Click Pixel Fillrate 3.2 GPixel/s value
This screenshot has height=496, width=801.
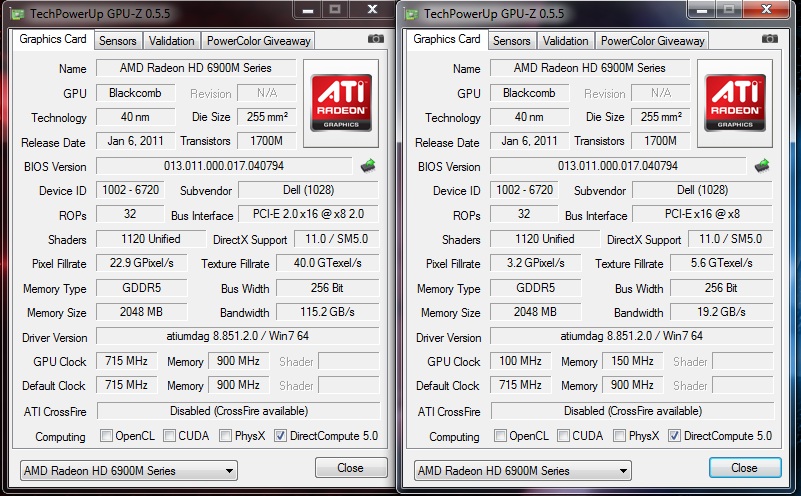pos(535,263)
